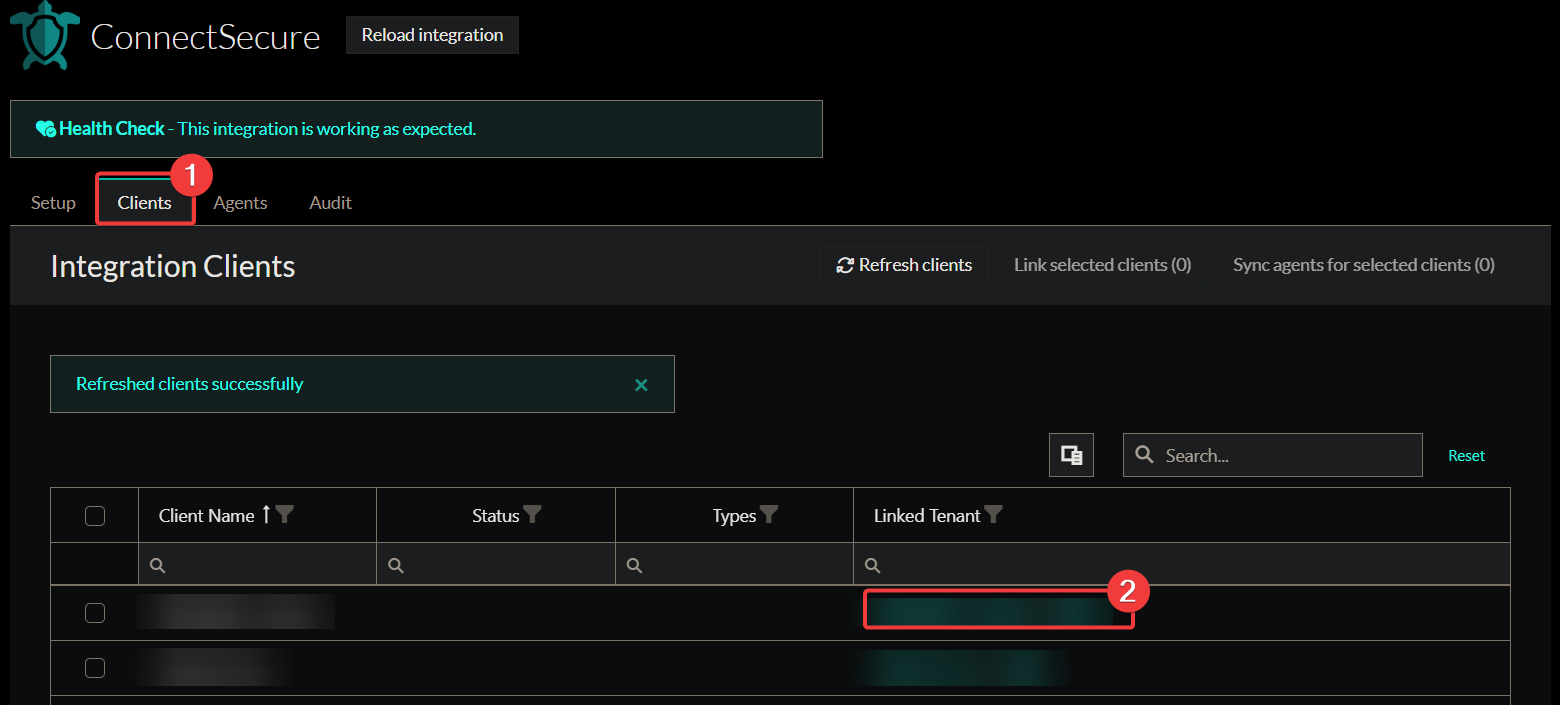Screen dimensions: 1560x705
Task: Click the ConnectSecure turtle shield logo
Action: click(x=44, y=36)
